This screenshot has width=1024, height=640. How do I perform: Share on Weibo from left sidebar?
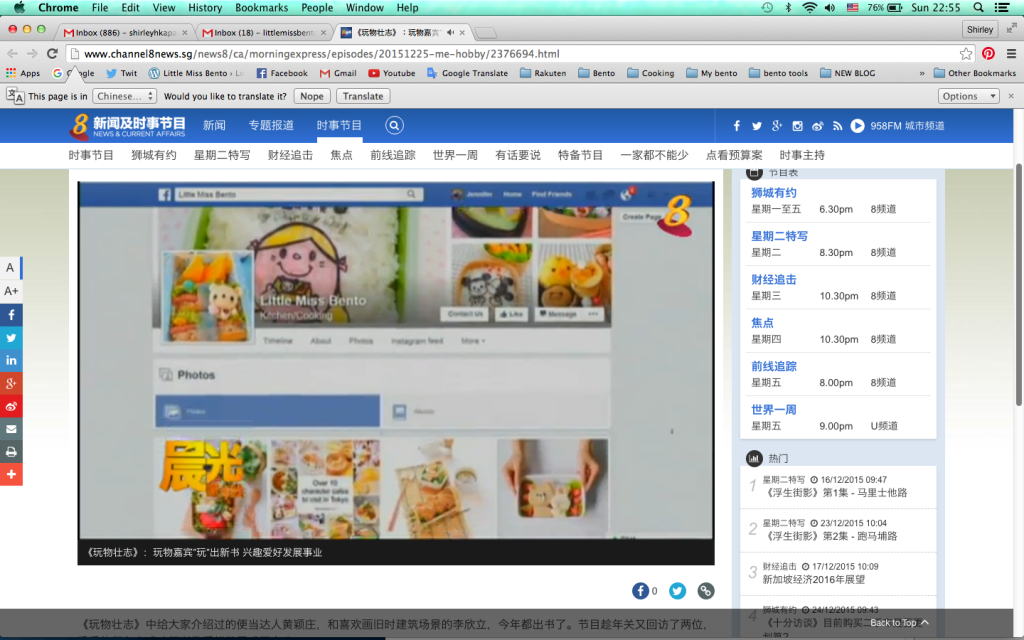[x=11, y=406]
